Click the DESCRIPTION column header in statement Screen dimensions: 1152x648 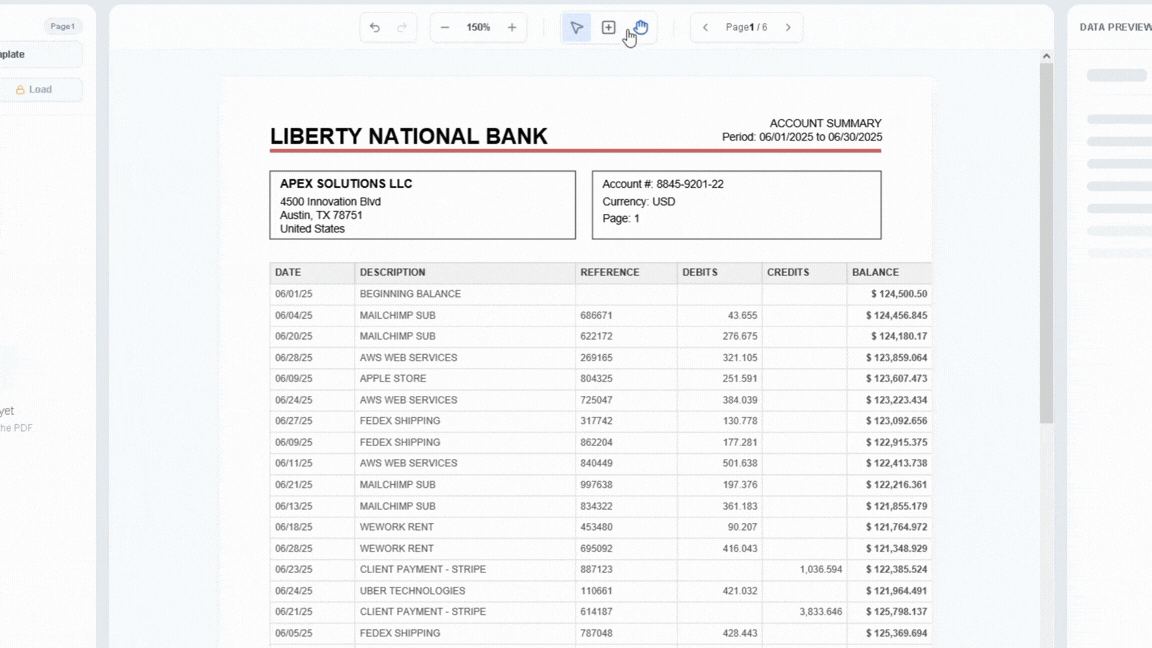393,272
